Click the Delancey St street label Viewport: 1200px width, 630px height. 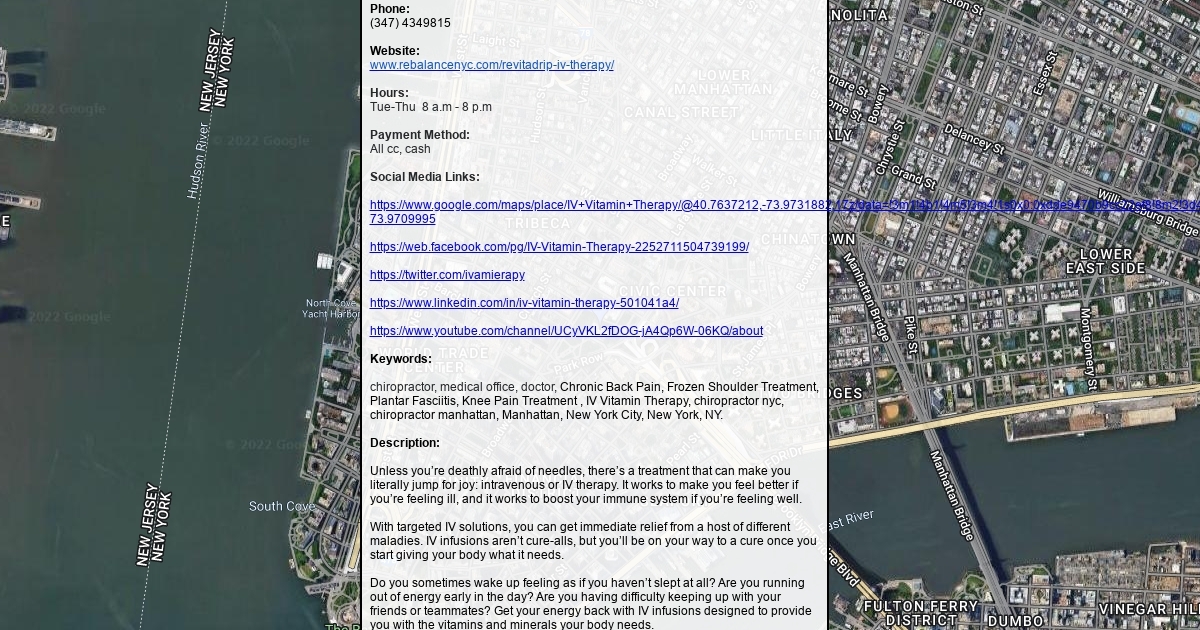click(973, 139)
